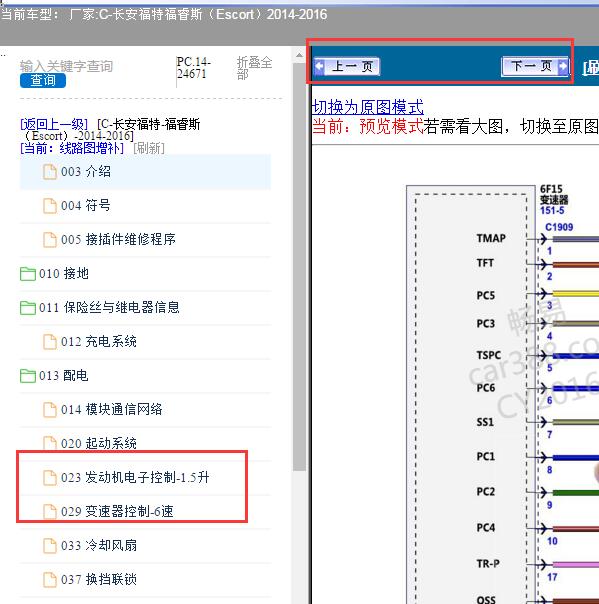Click the 刷新 refresh link

pyautogui.click(x=149, y=148)
